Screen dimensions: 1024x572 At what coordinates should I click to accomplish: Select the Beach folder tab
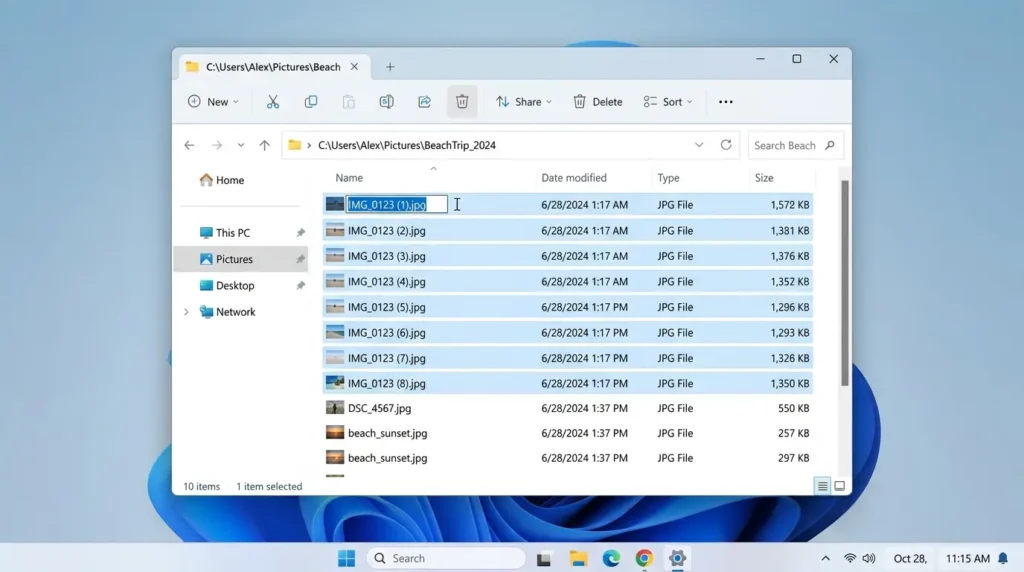pyautogui.click(x=273, y=67)
